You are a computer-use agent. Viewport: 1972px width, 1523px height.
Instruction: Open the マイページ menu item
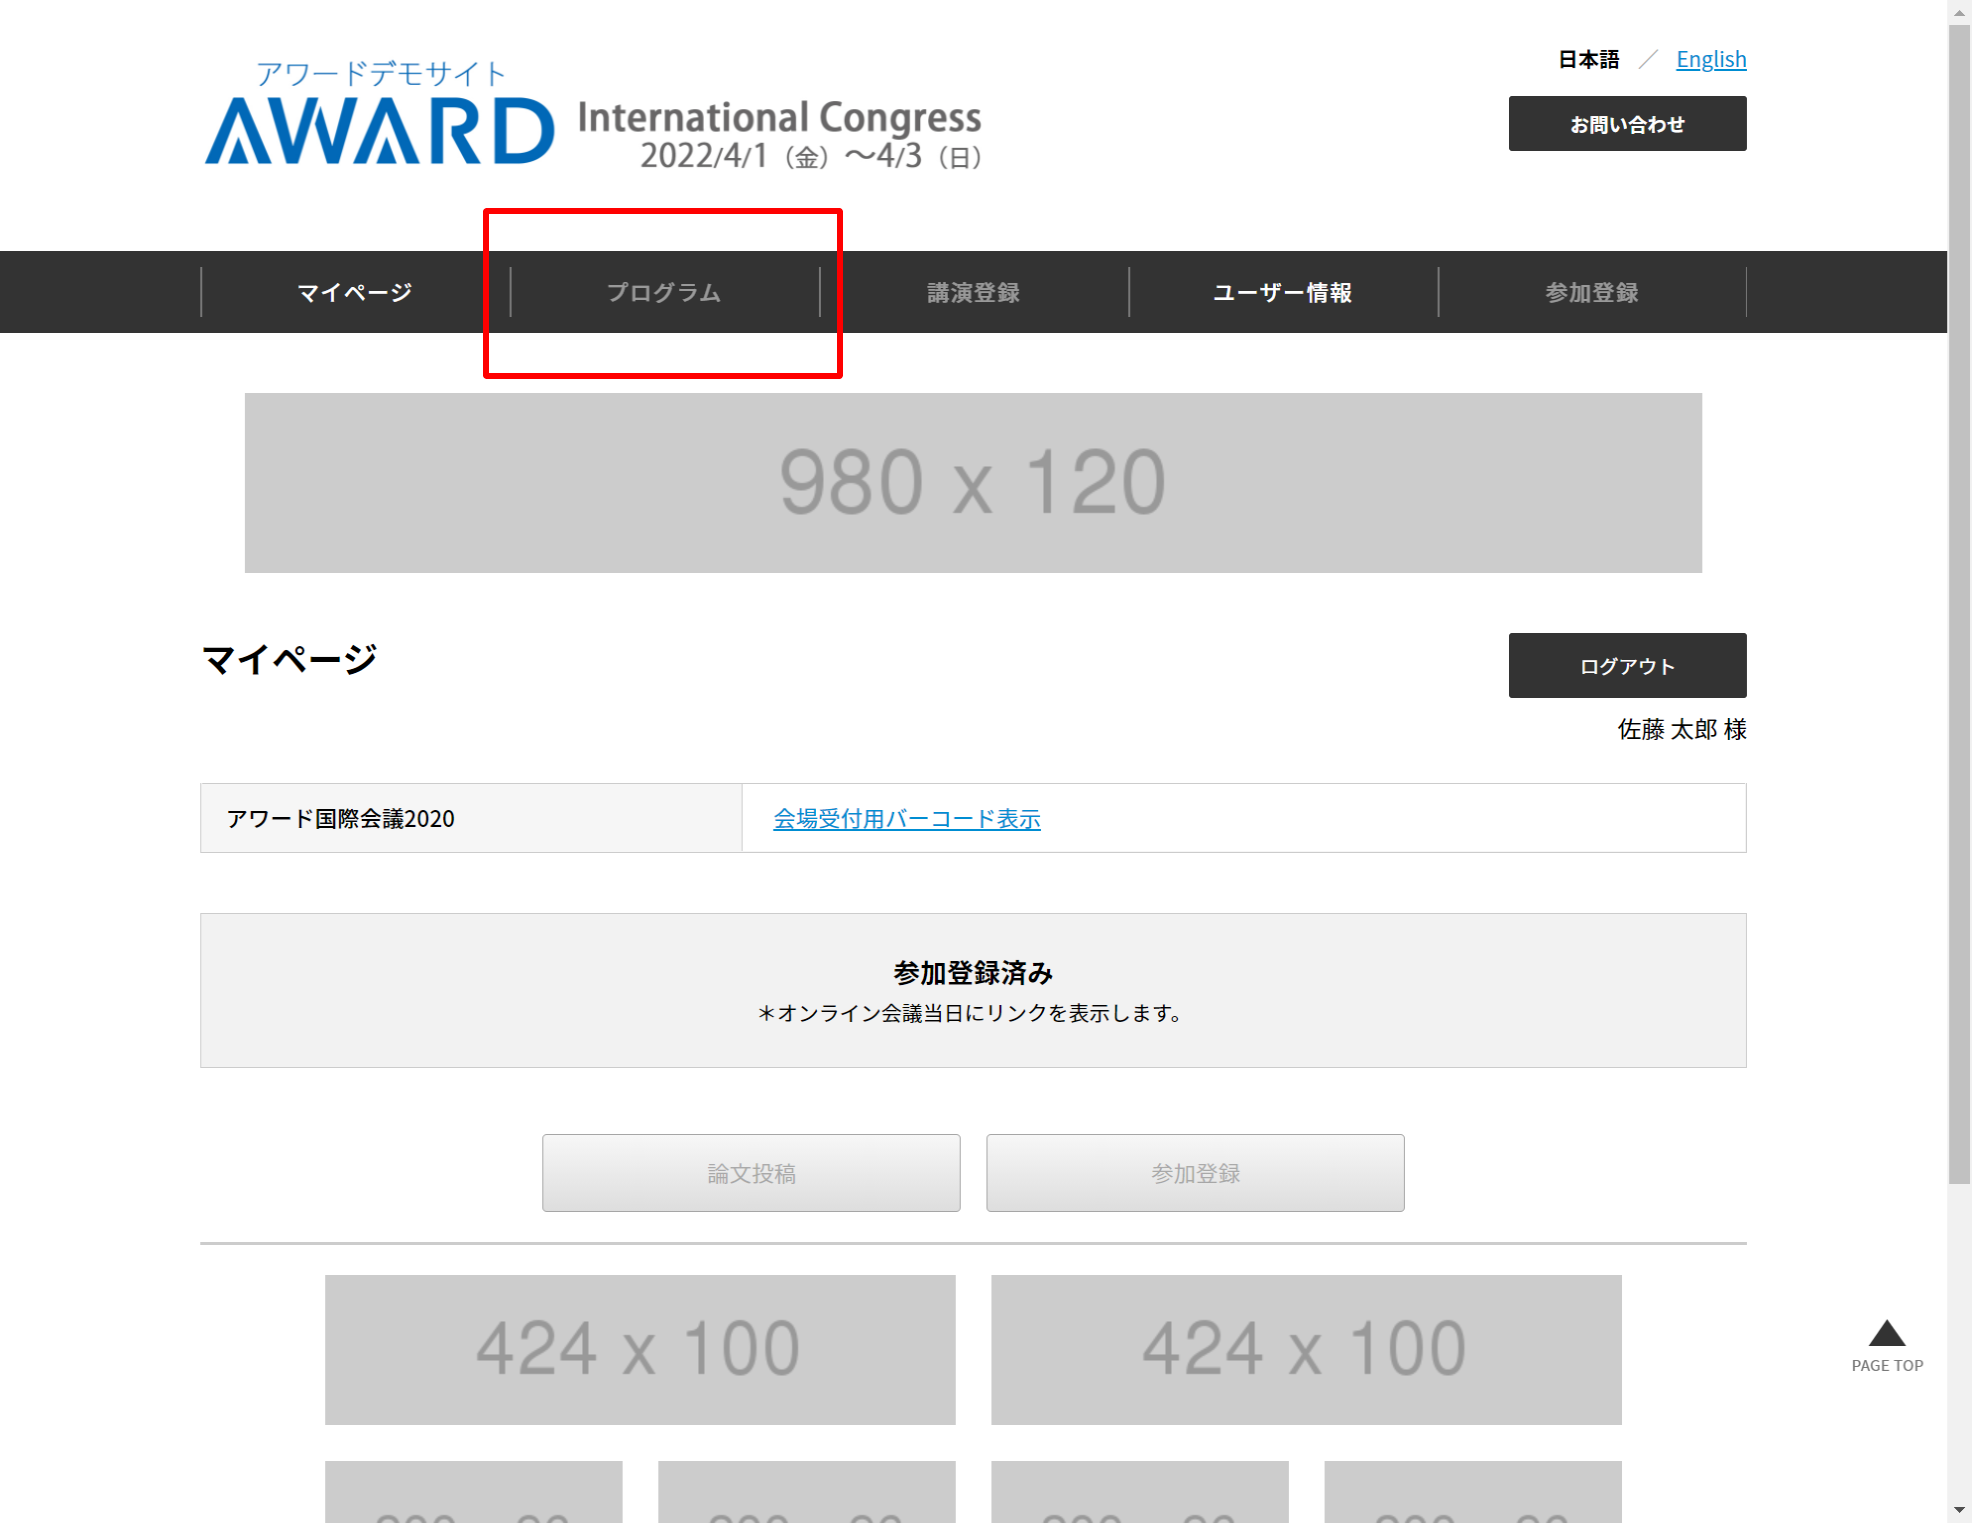[355, 292]
